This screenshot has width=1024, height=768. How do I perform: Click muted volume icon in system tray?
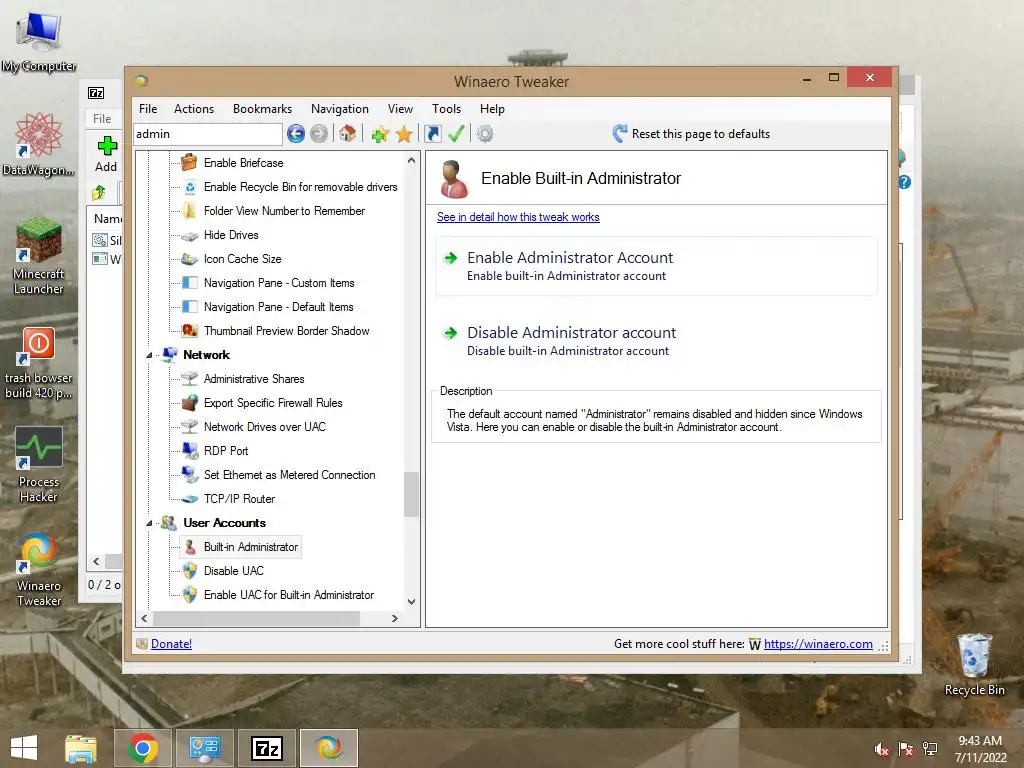[881, 749]
